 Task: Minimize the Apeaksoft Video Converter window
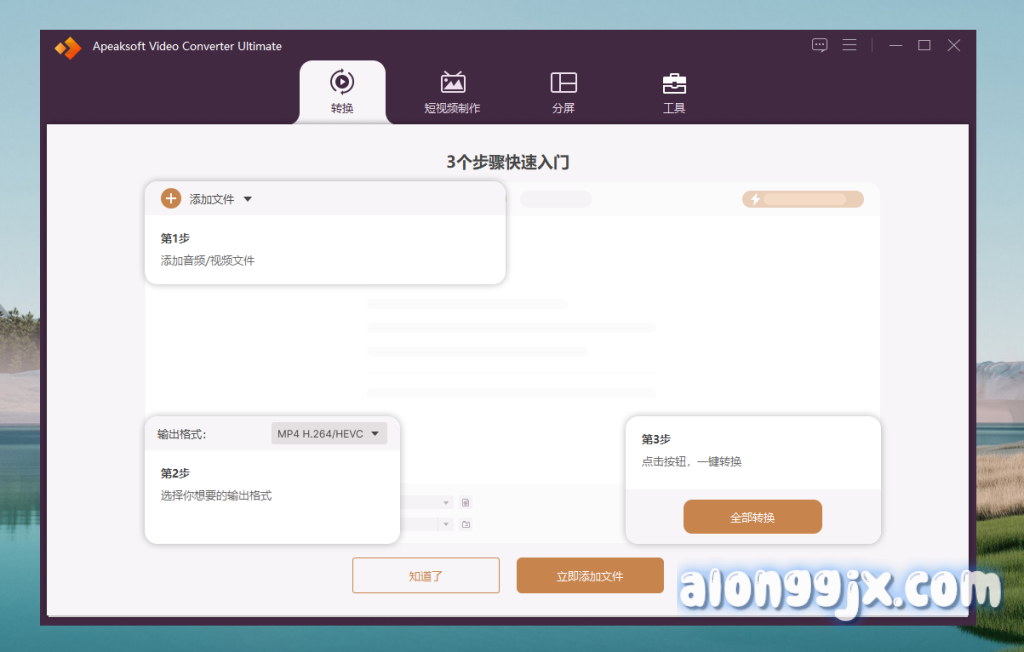[x=896, y=45]
